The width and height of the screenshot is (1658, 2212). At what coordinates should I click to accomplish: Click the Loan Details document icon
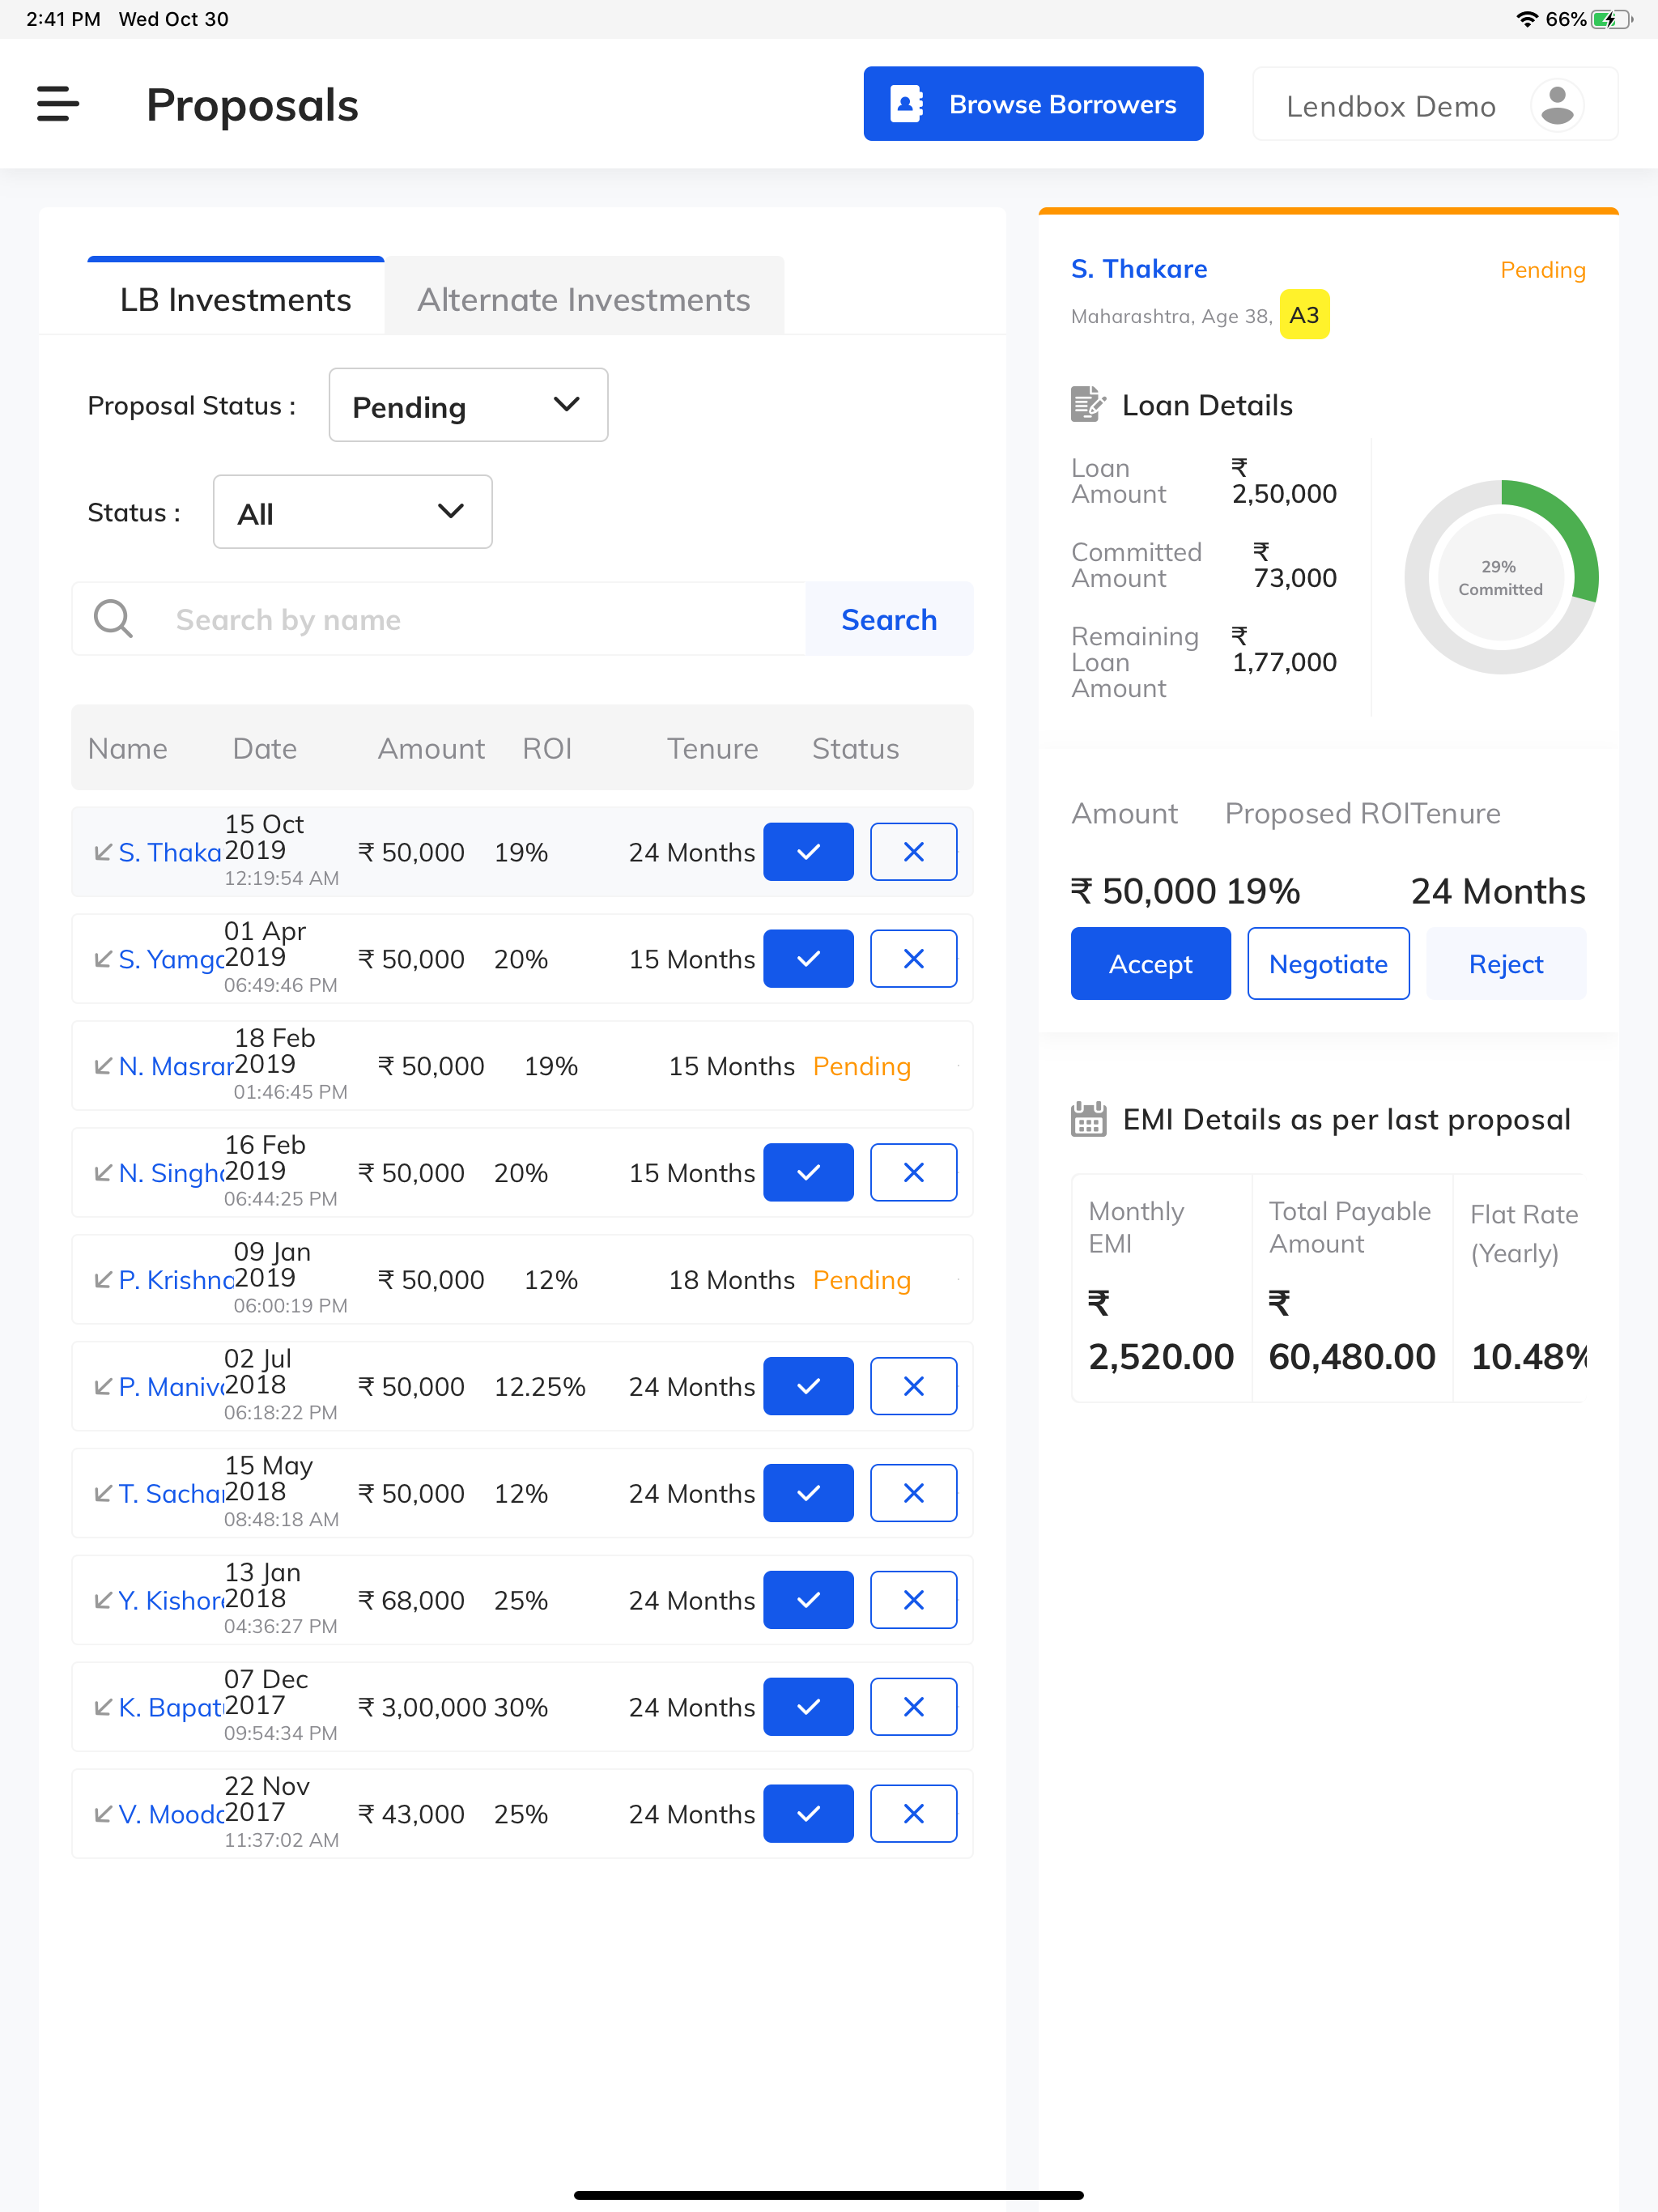coord(1088,404)
